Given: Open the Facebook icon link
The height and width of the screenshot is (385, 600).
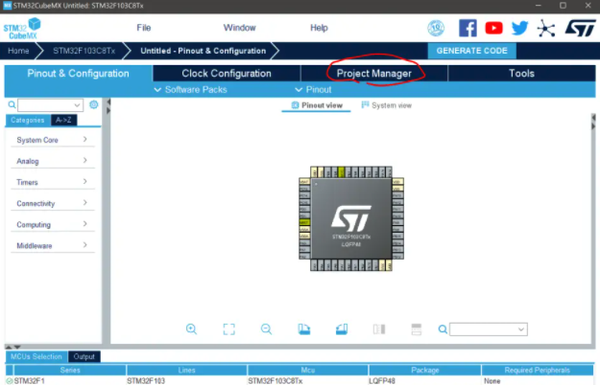Looking at the screenshot, I should click(468, 28).
